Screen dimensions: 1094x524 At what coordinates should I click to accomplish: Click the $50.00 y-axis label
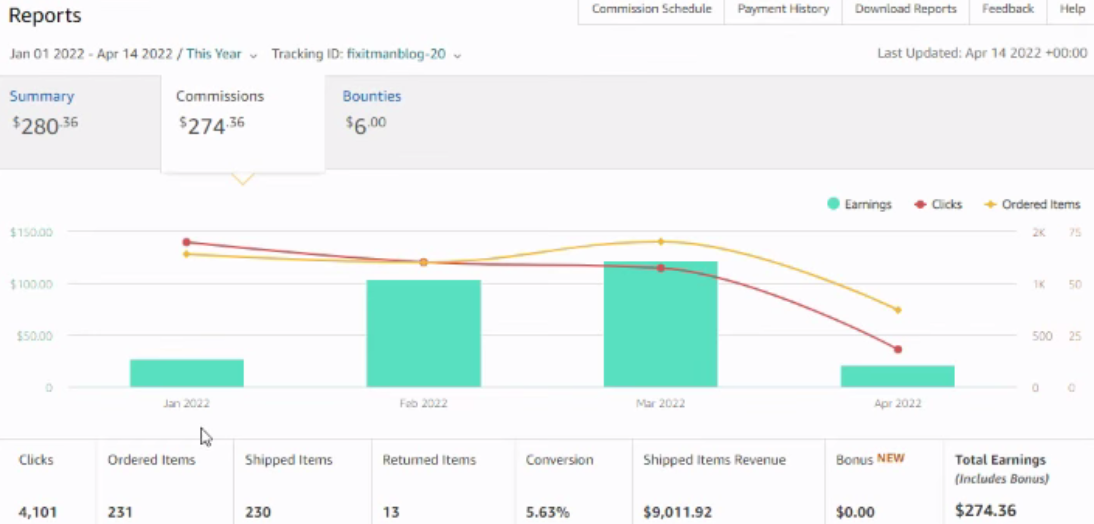tap(34, 336)
